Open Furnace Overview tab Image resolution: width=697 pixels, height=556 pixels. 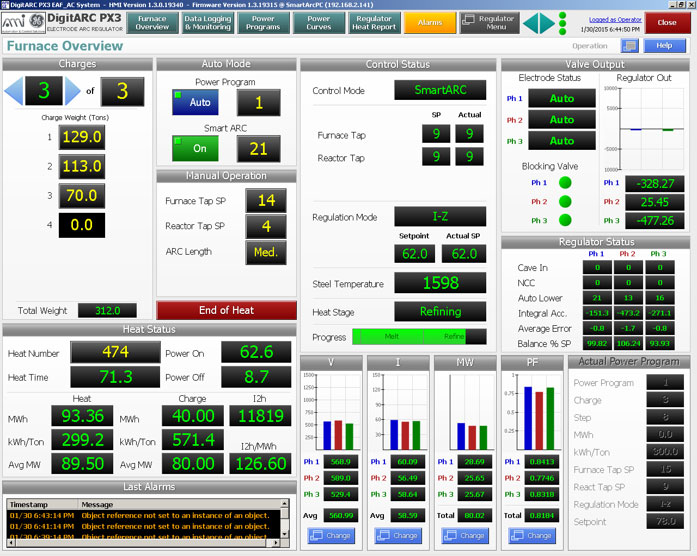point(152,23)
